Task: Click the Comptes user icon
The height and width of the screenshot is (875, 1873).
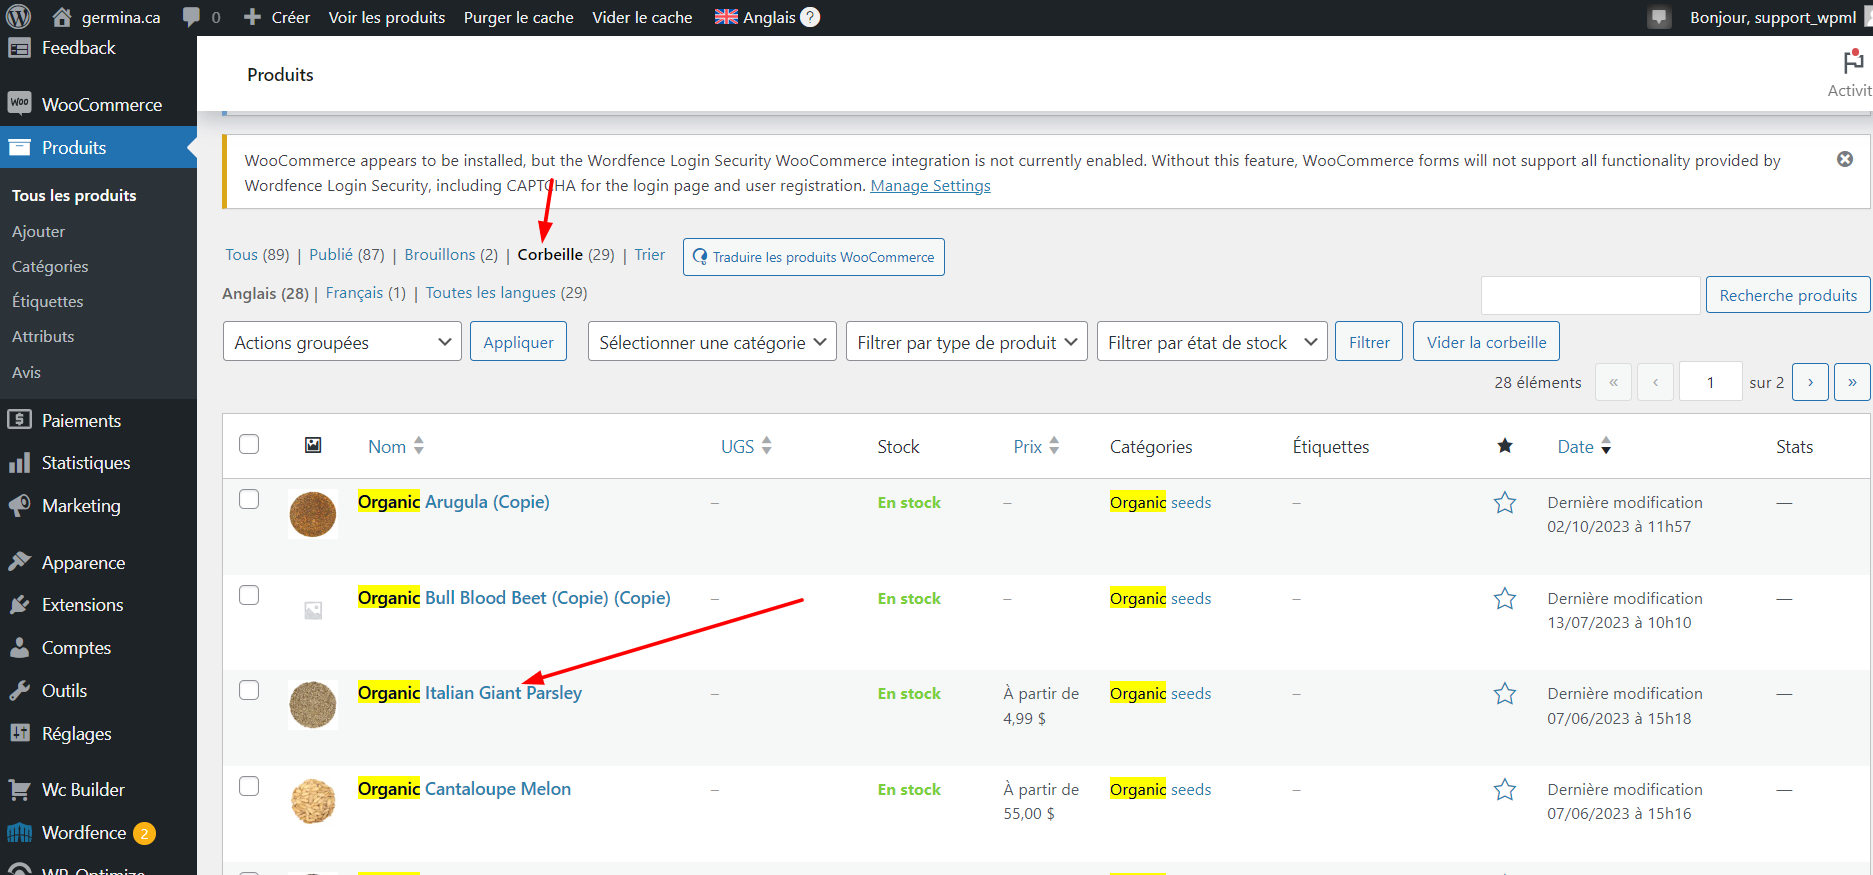Action: click(x=19, y=647)
